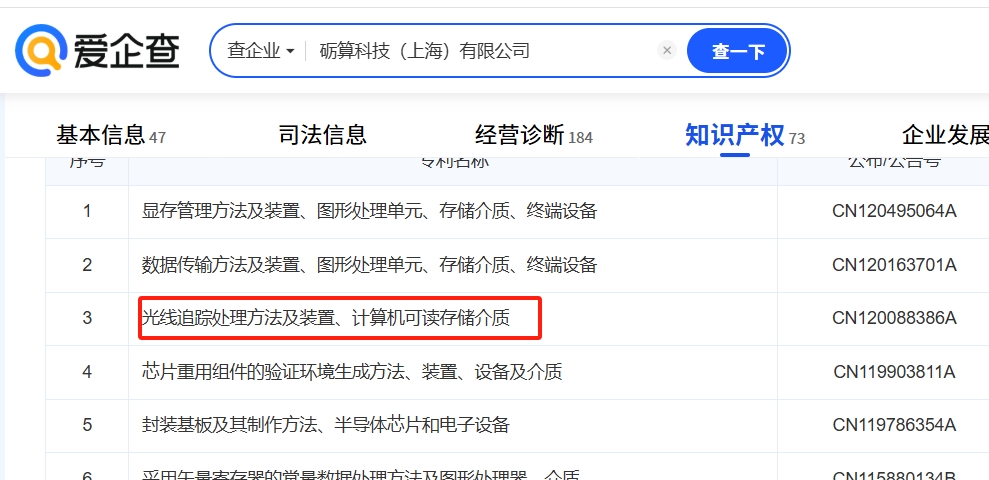
Task: Select publication number CN119903811A
Action: [894, 372]
